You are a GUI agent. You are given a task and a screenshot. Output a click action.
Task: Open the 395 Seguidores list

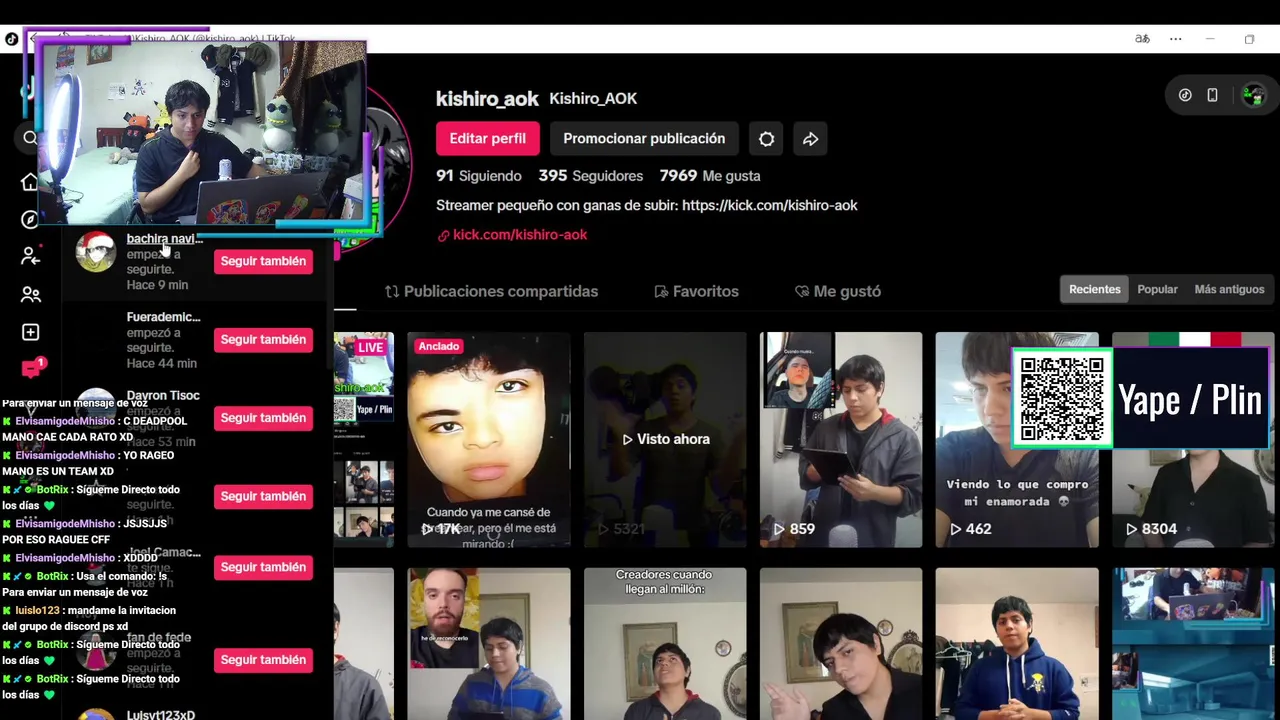pyautogui.click(x=590, y=176)
